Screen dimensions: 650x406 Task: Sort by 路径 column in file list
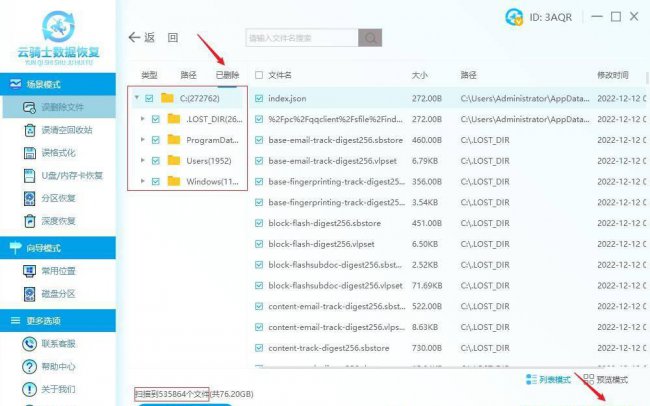[468, 75]
